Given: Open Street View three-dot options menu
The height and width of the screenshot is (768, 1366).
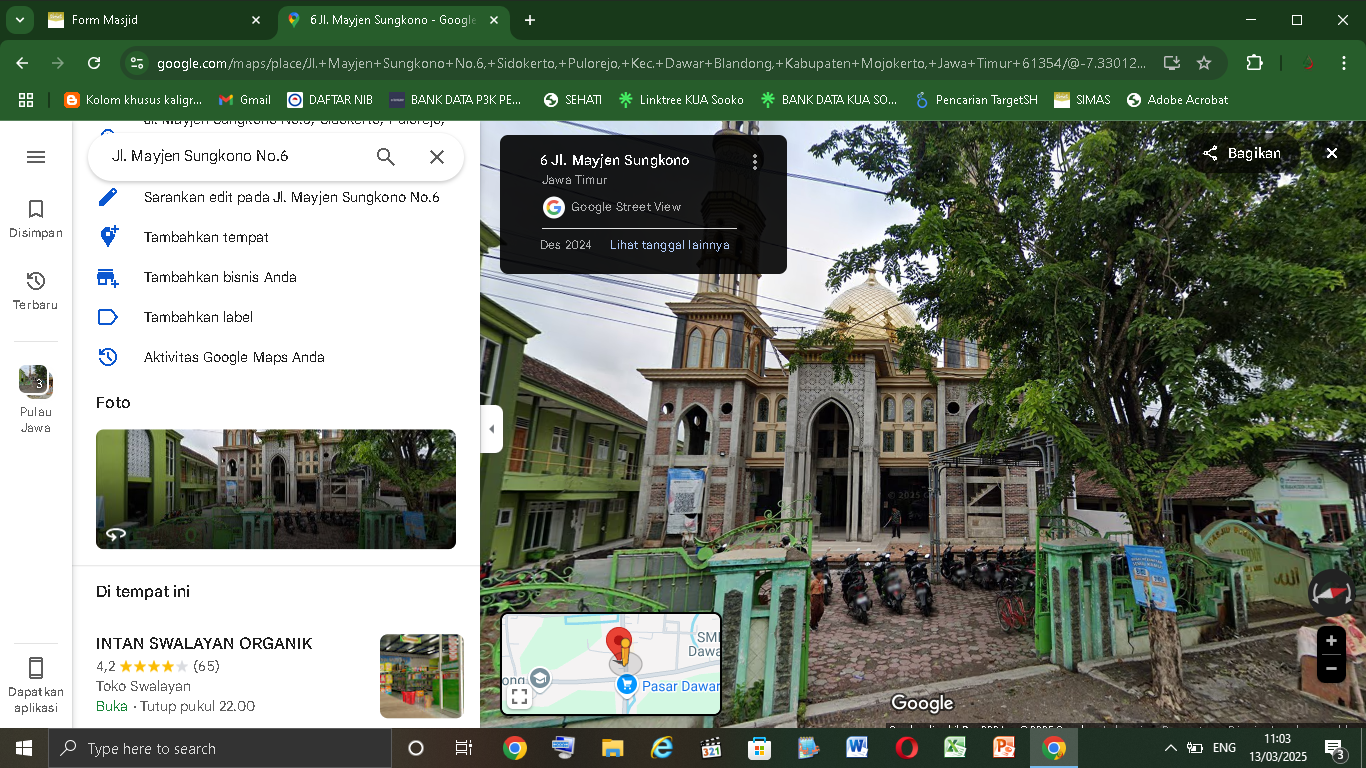Looking at the screenshot, I should coord(755,161).
